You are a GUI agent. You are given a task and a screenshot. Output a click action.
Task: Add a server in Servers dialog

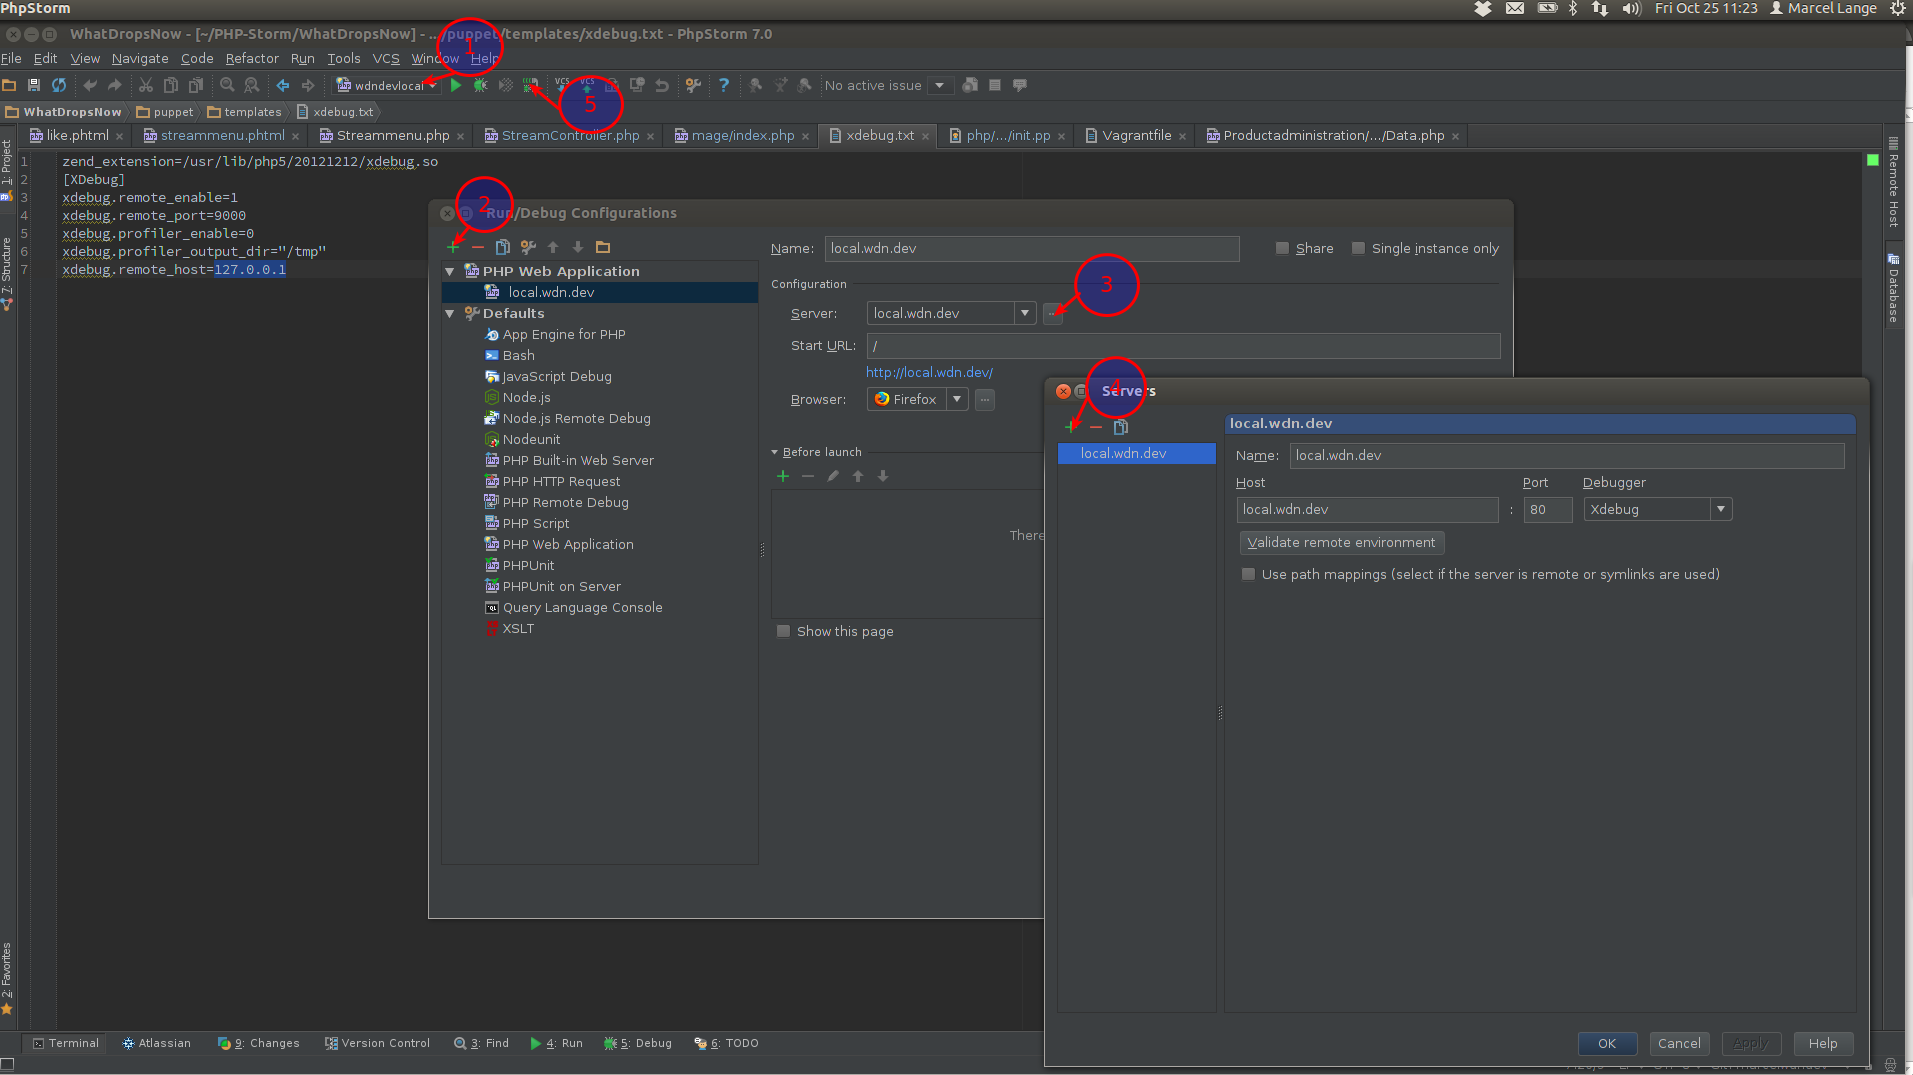click(x=1071, y=427)
